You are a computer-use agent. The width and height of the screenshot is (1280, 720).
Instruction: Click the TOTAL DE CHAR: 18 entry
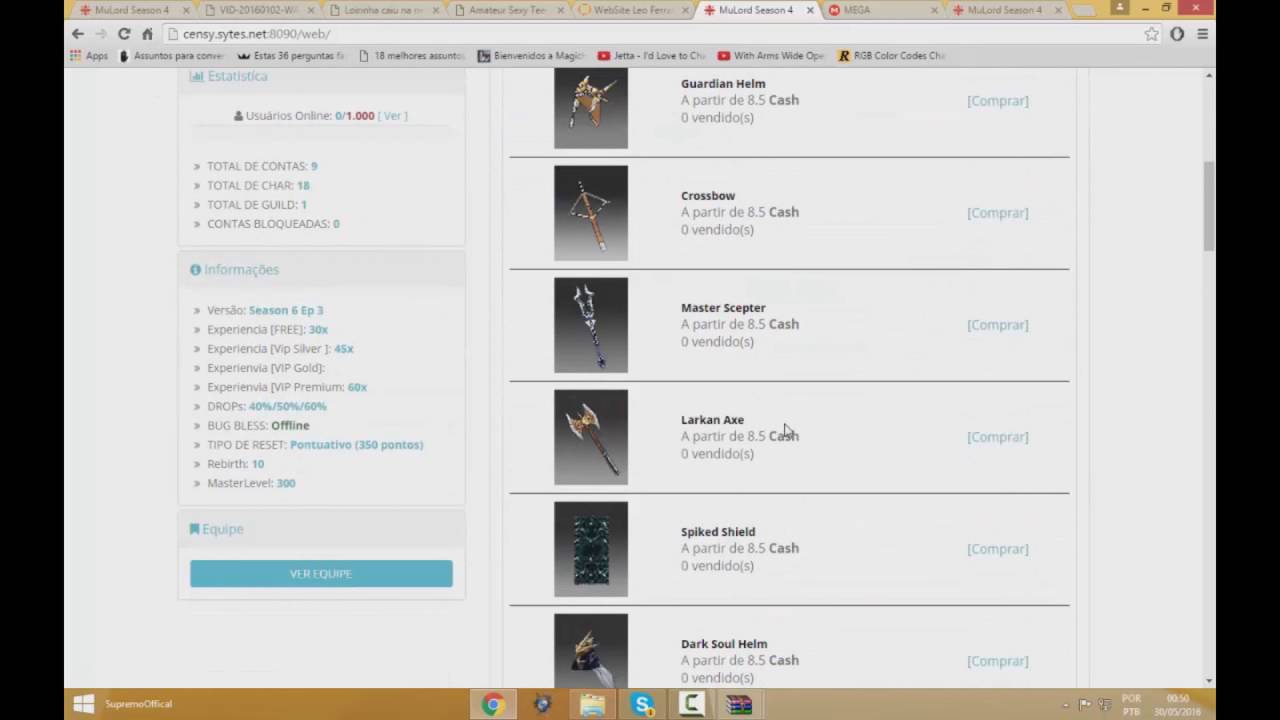tap(258, 185)
